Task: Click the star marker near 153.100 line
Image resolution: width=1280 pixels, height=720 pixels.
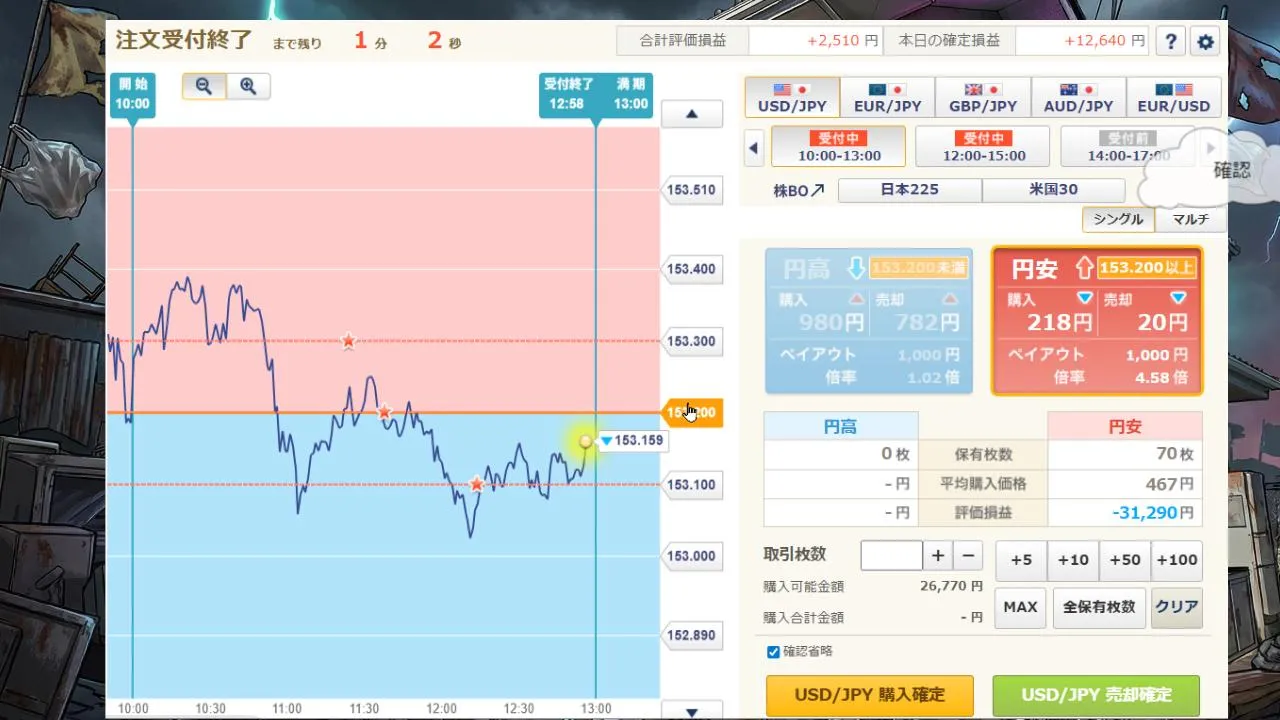Action: (476, 485)
